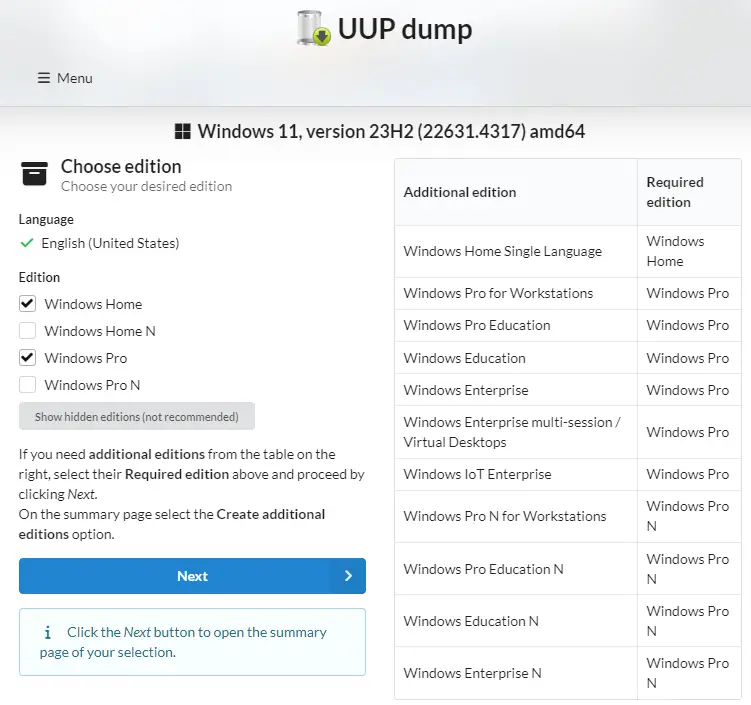This screenshot has width=751, height=705.
Task: Click the Windows Enterprise table cell
Action: point(516,390)
